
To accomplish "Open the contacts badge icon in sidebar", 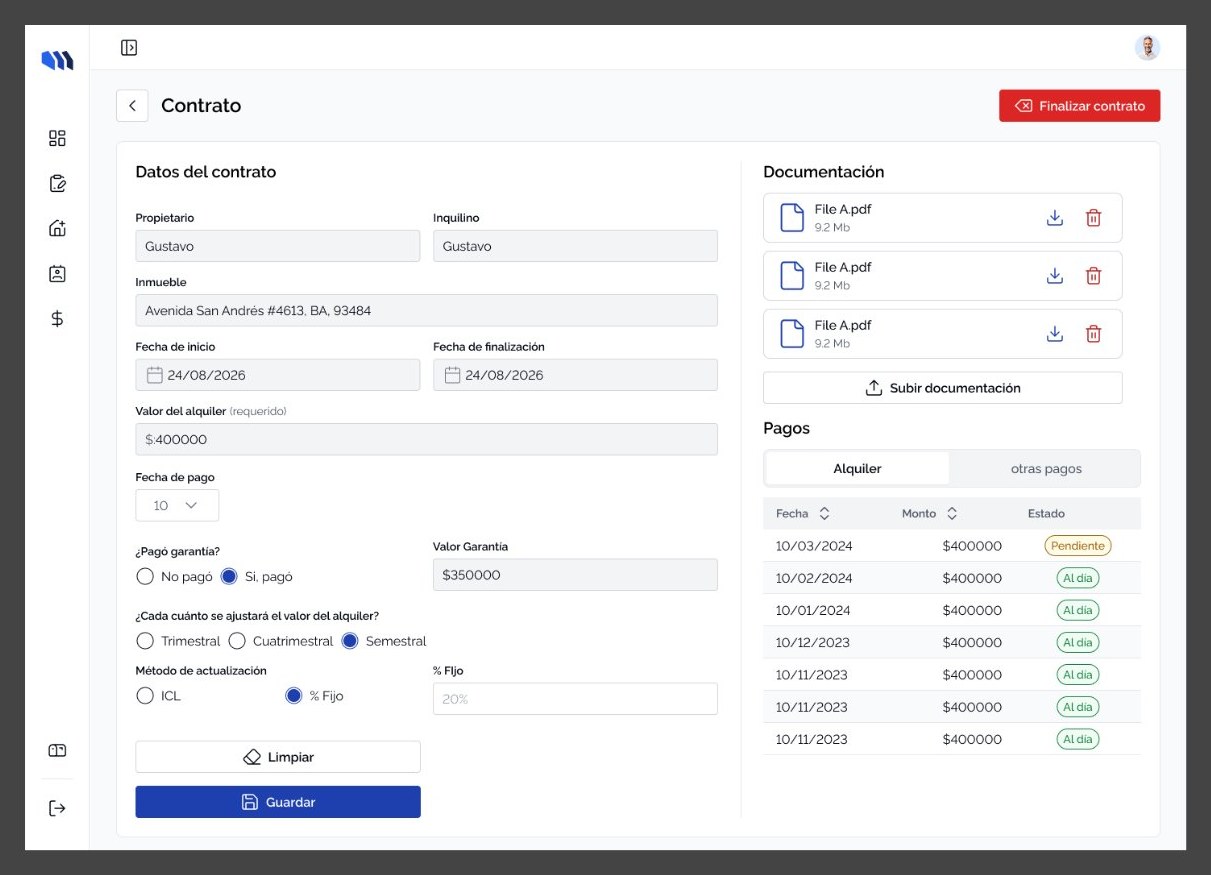I will click(x=57, y=273).
